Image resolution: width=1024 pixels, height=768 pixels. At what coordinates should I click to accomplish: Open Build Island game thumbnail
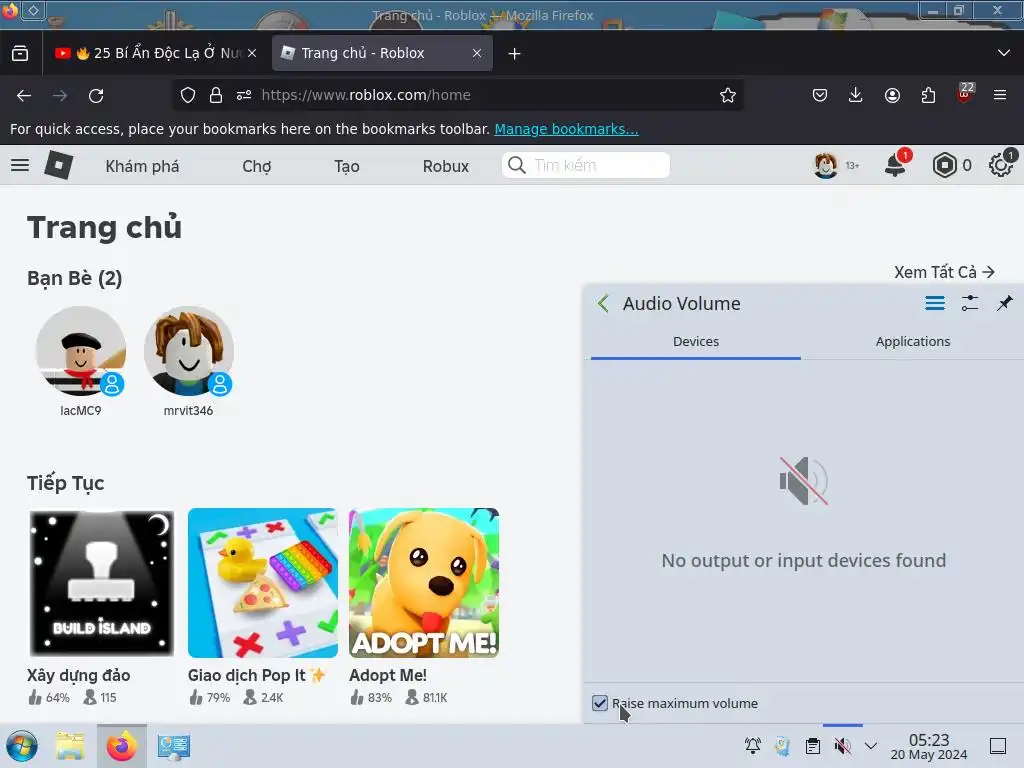pyautogui.click(x=102, y=583)
